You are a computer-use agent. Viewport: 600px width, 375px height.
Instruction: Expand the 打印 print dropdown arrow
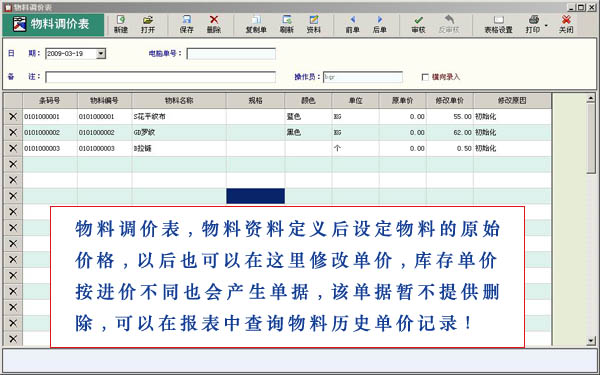(546, 25)
